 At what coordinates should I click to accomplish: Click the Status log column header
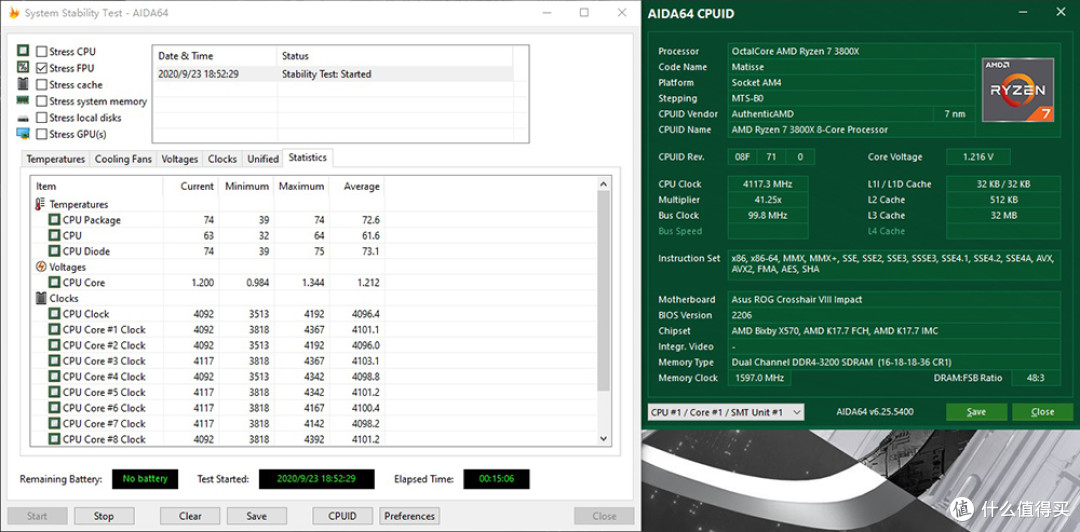click(x=395, y=56)
